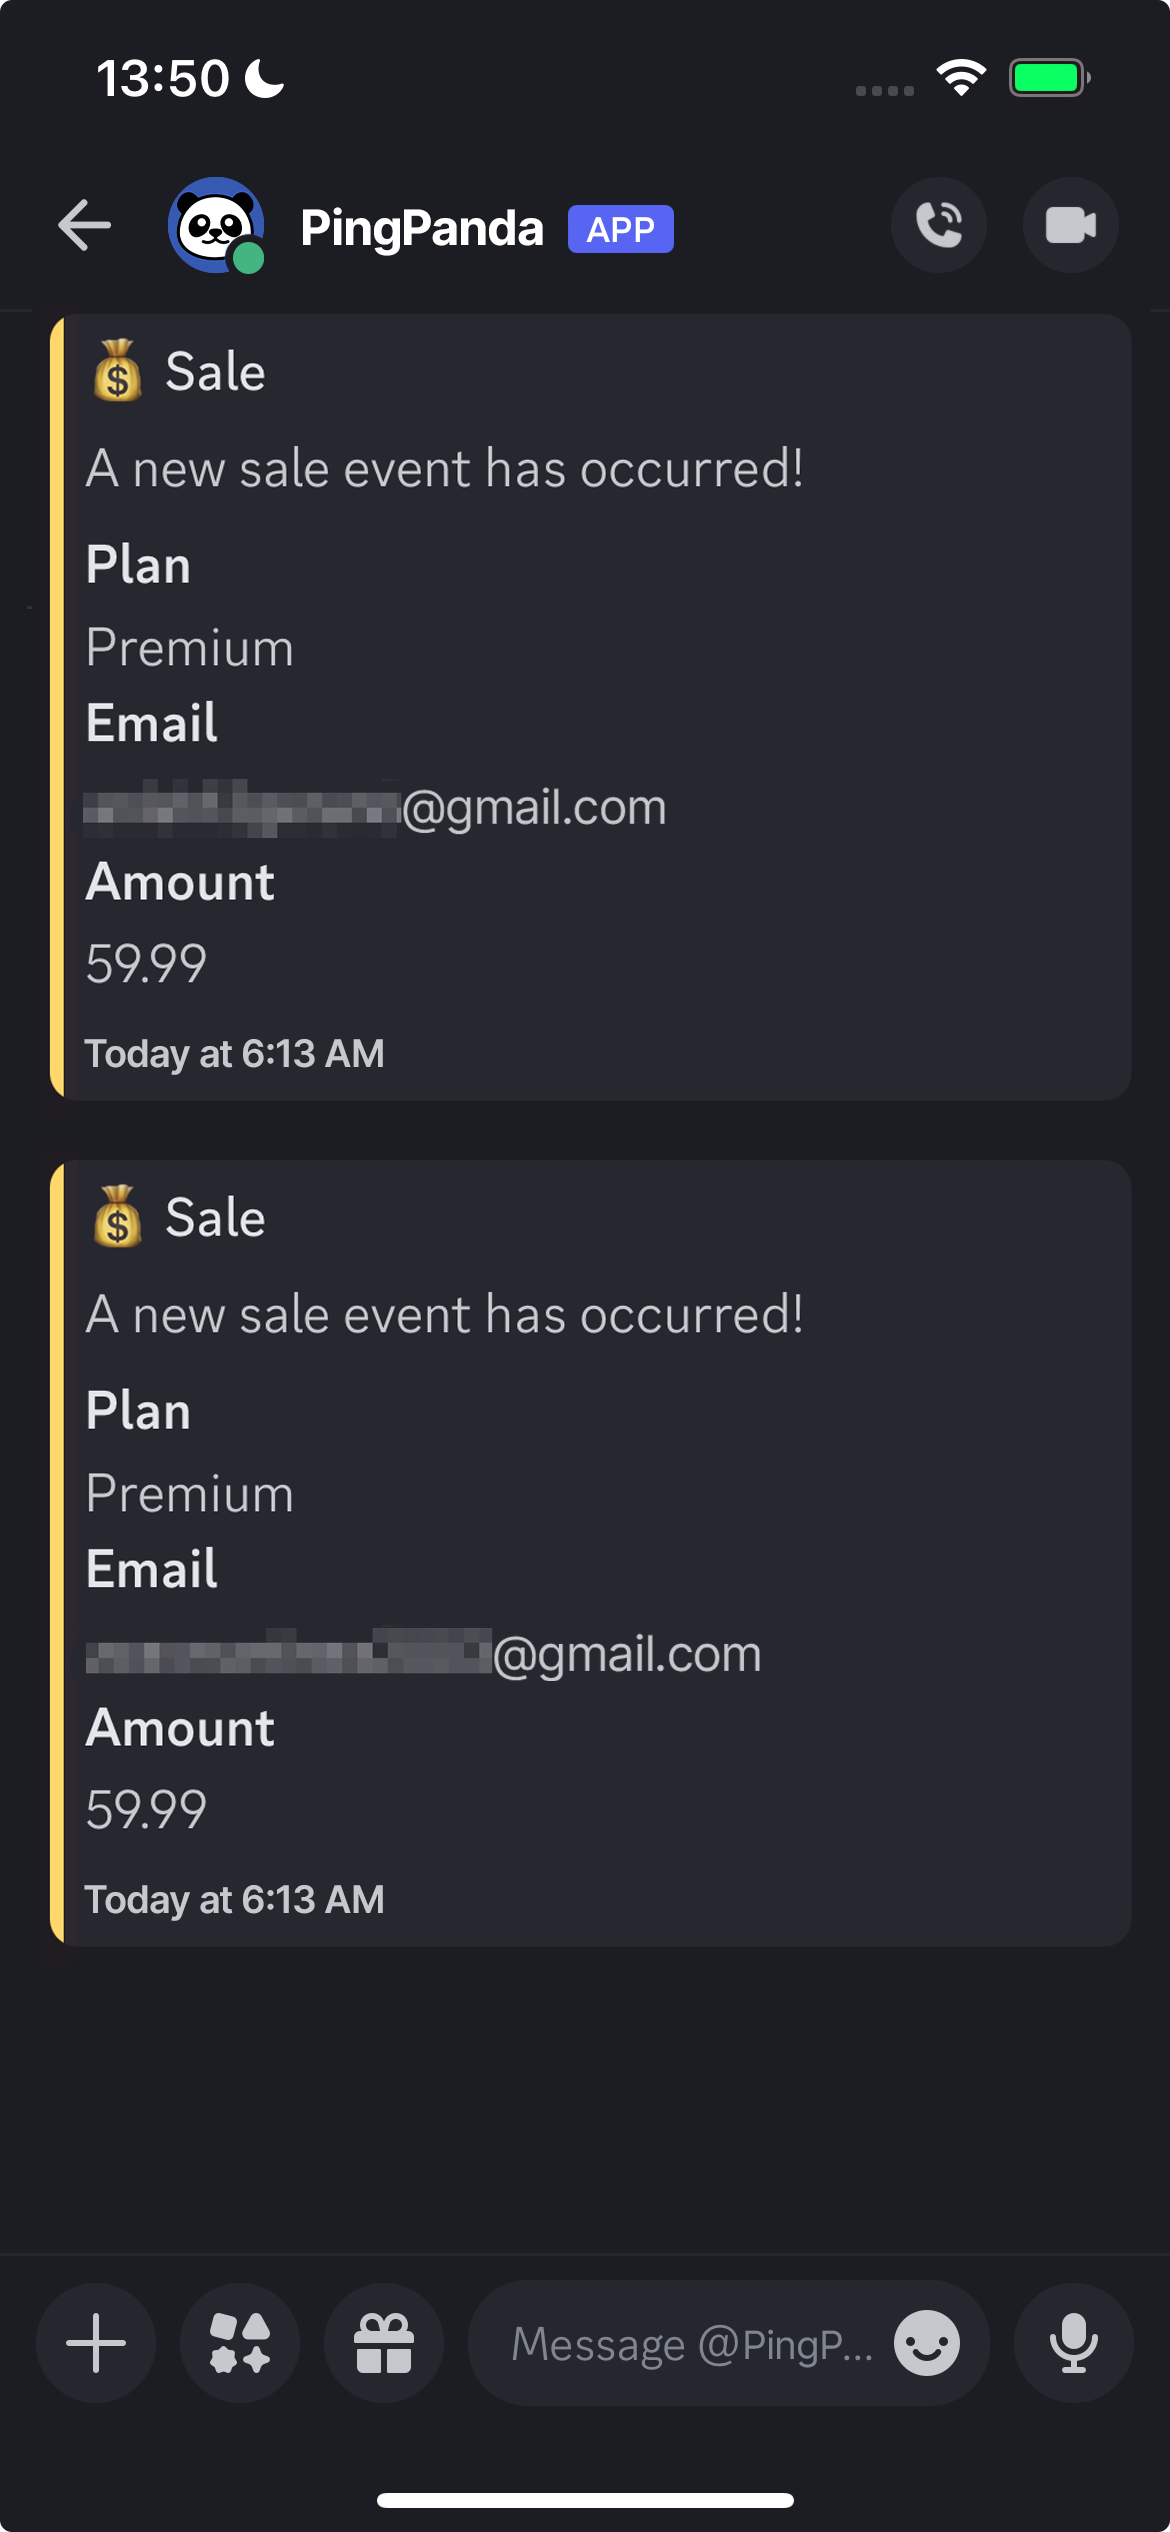Start a video call with PingPanda
The width and height of the screenshot is (1170, 2532).
1070,225
